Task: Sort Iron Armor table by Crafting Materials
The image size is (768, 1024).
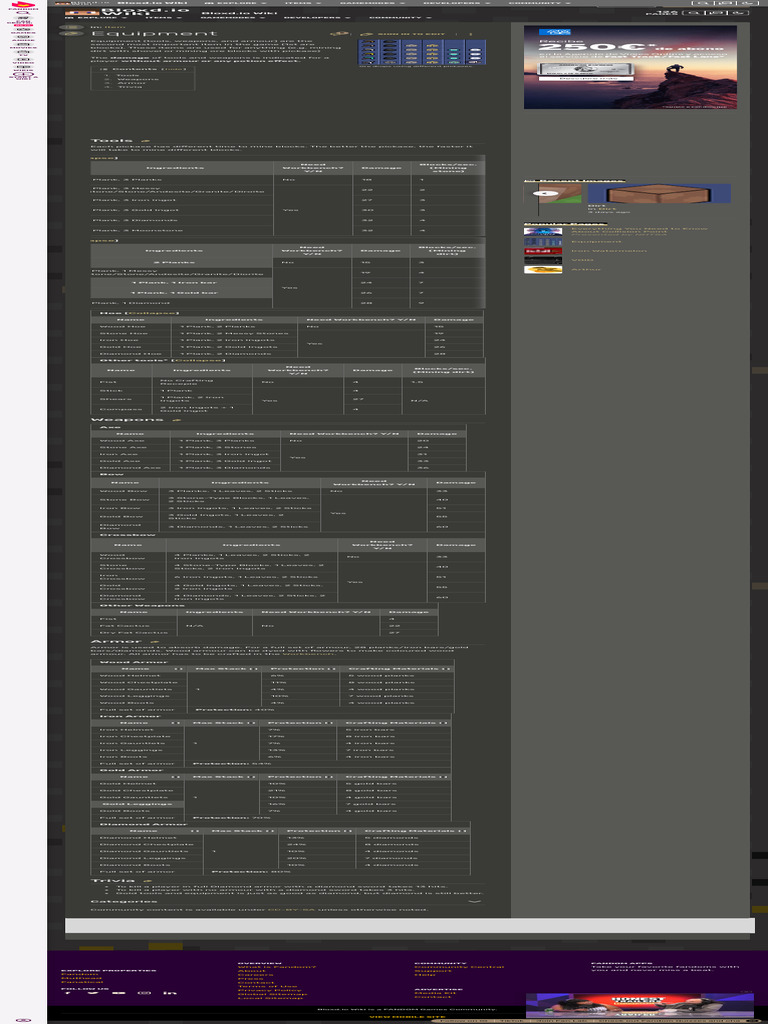Action: pos(396,723)
